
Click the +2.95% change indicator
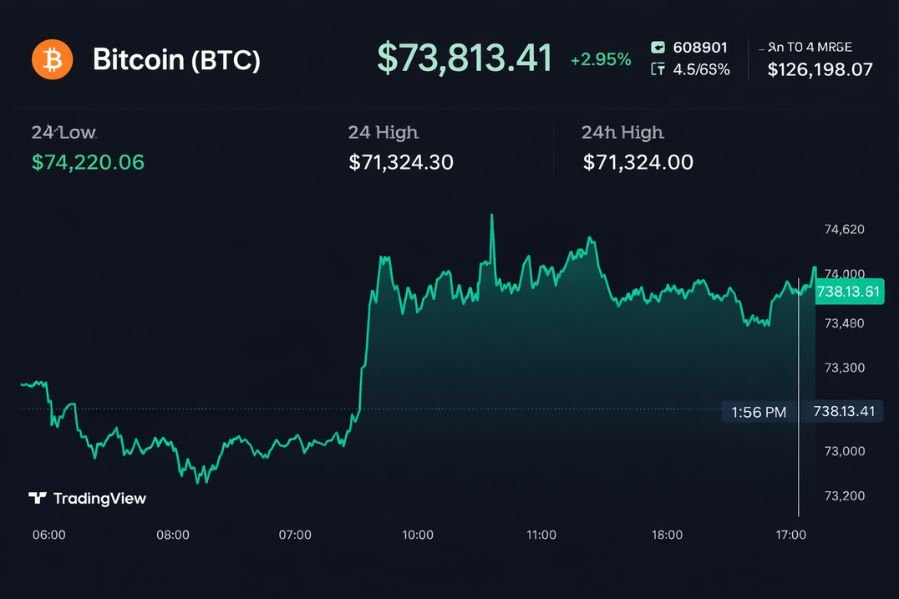[600, 60]
